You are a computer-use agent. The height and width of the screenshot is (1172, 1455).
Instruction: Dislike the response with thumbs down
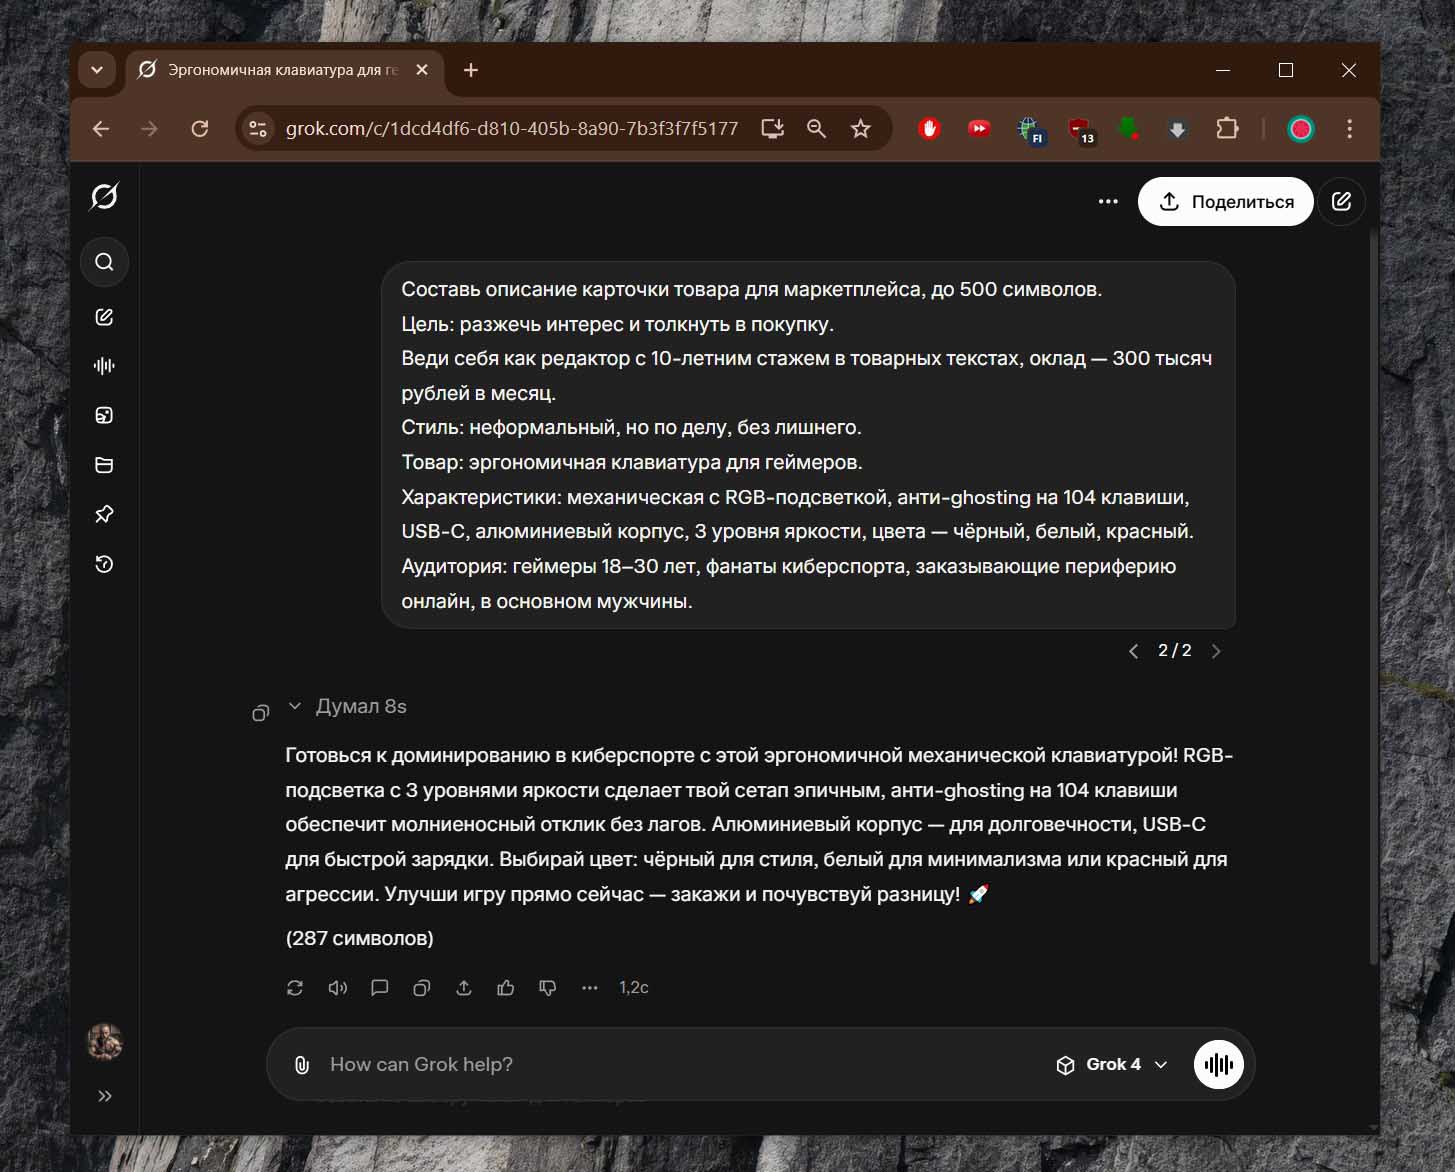pyautogui.click(x=548, y=988)
